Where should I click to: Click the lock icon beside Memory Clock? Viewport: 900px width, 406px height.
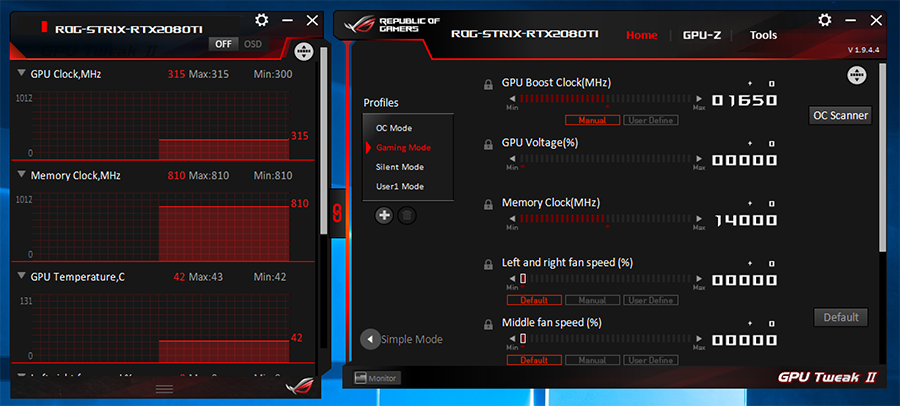(x=488, y=204)
